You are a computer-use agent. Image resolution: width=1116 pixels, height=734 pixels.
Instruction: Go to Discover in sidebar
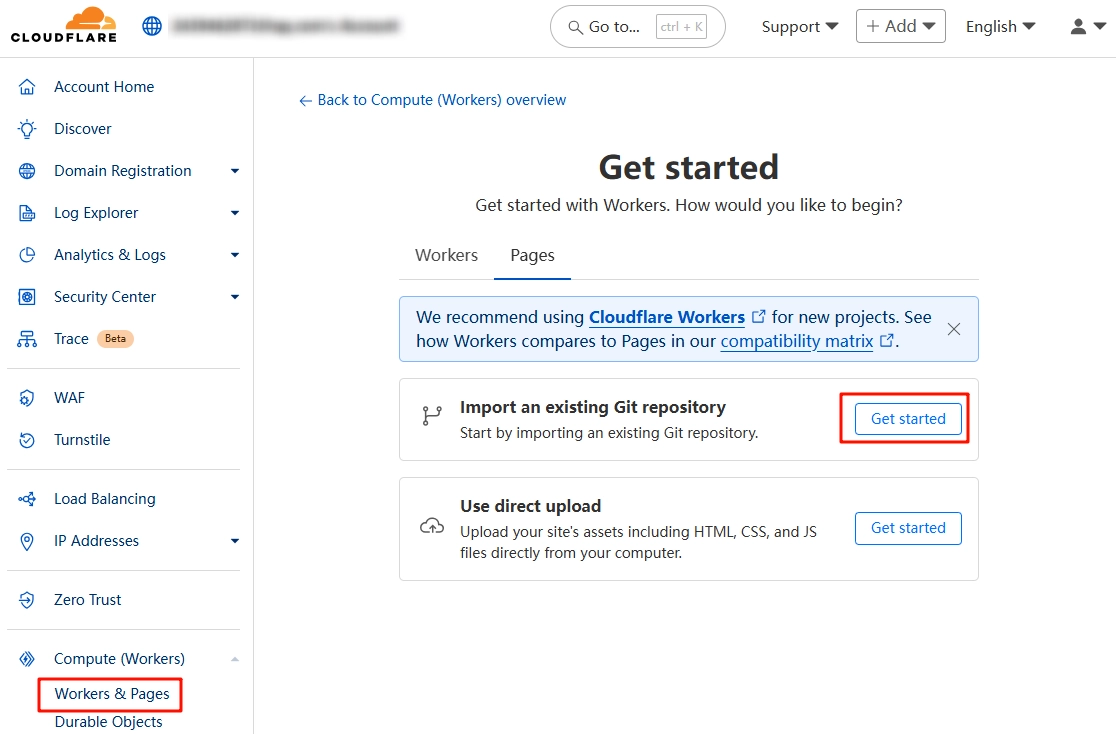point(83,129)
